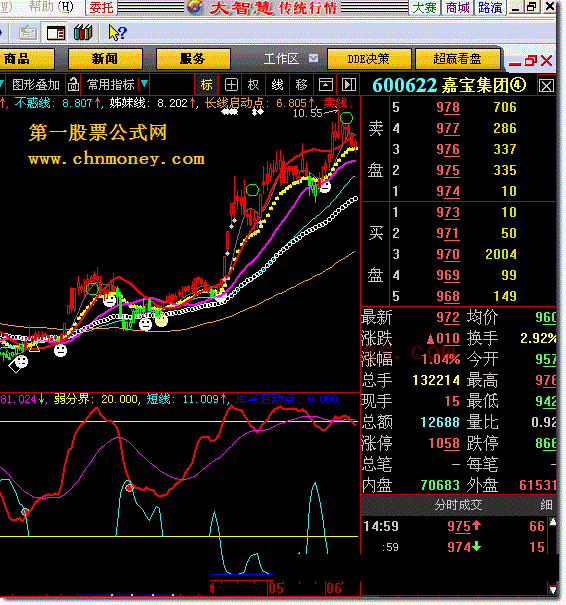This screenshot has width=566, height=605.
Task: Click the red minimize inner window icon
Action: tap(515, 62)
